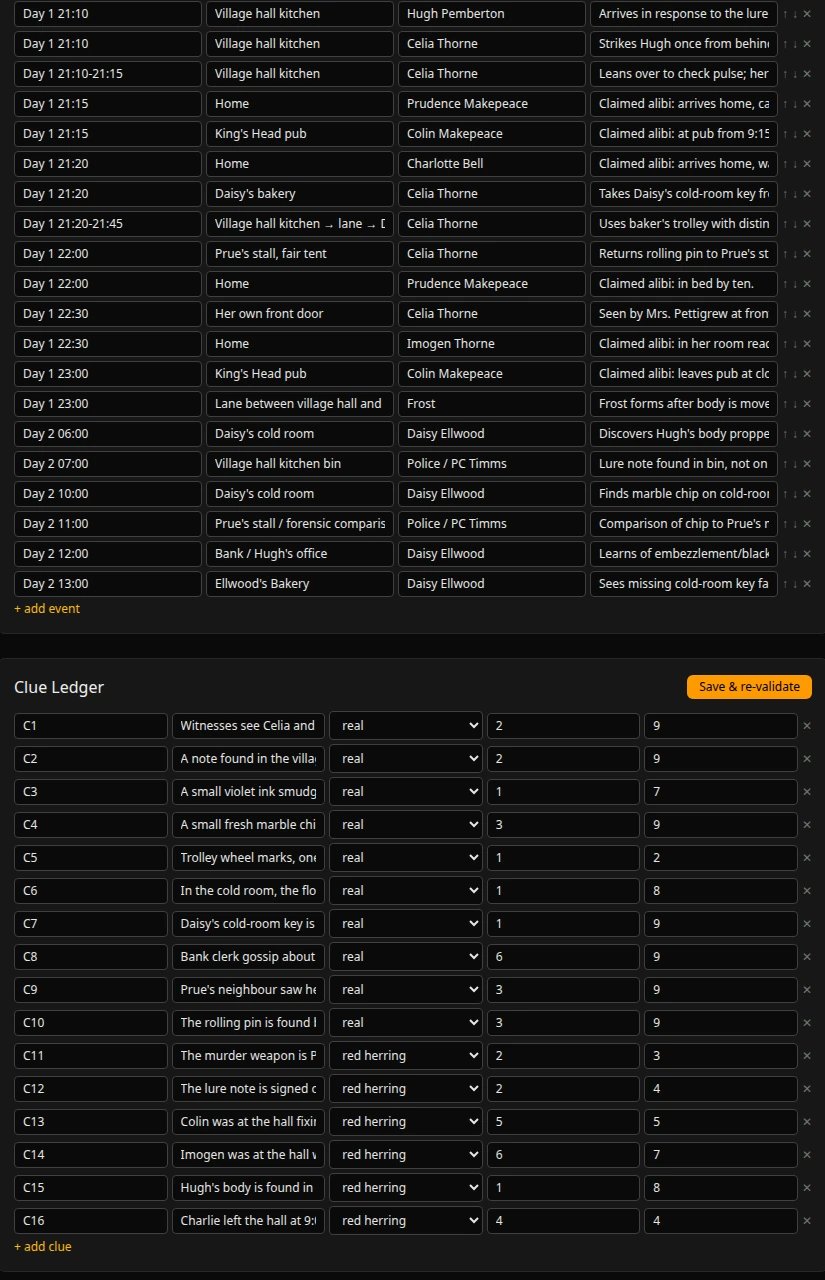Open red herring dropdown for clue C13
The image size is (825, 1280).
(x=406, y=1122)
